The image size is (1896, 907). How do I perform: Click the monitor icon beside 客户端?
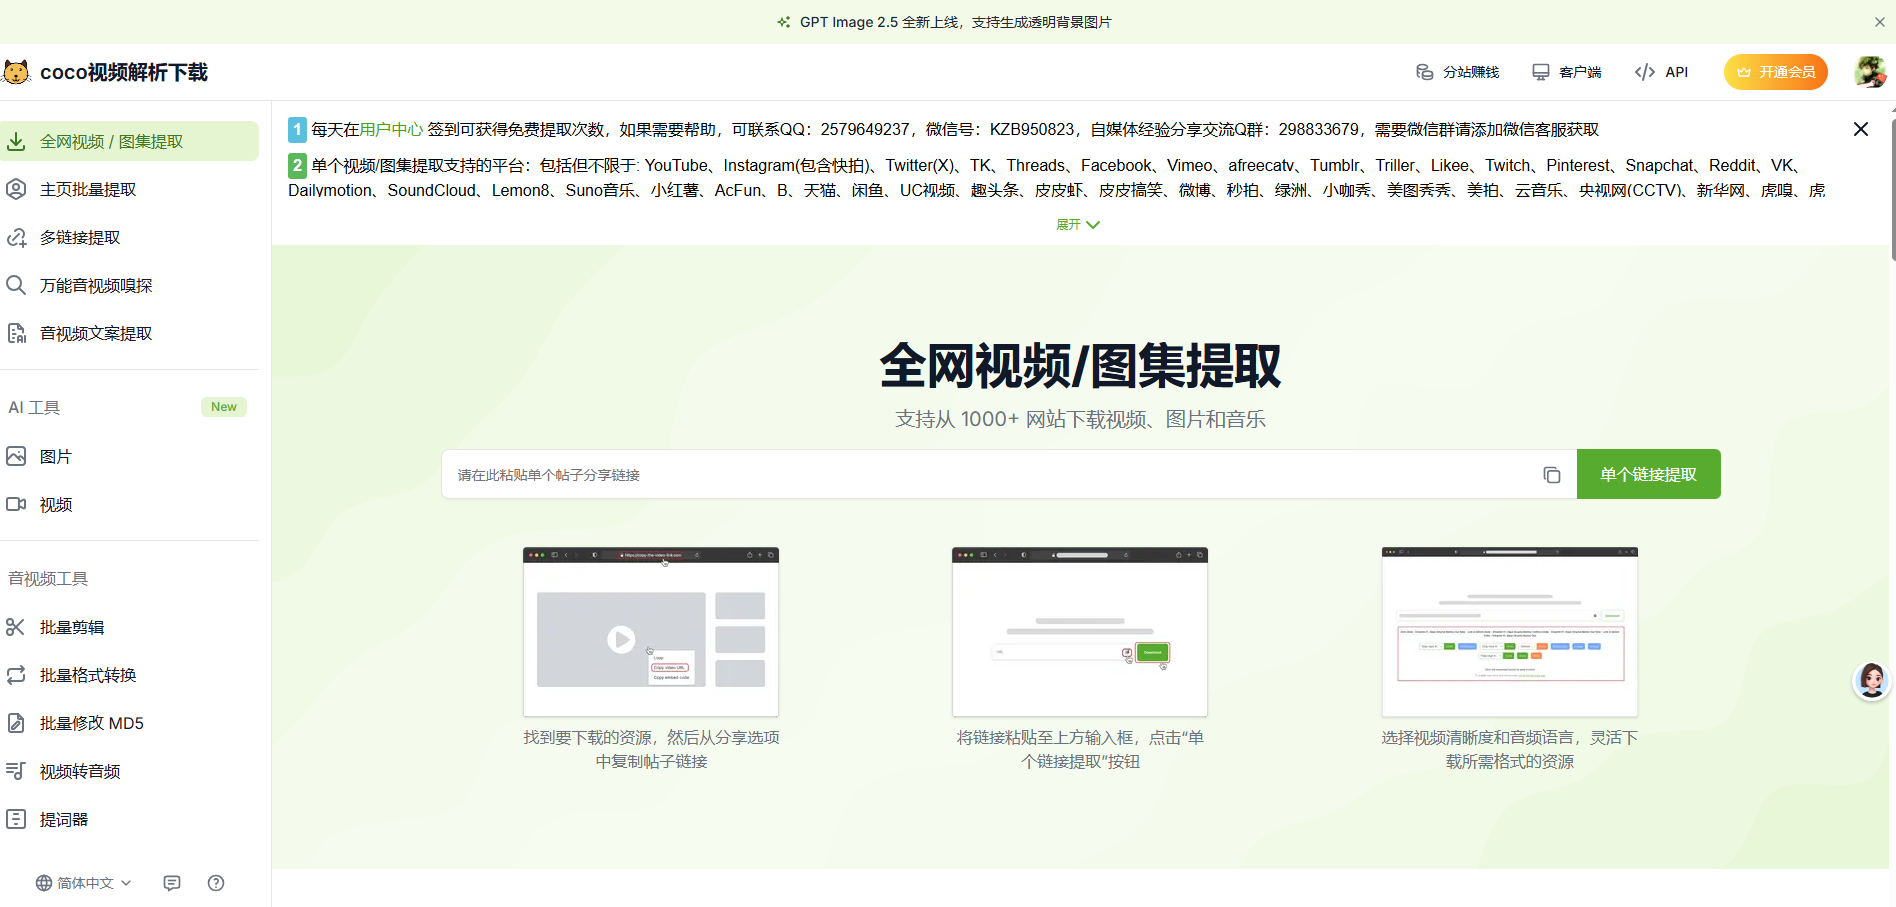(x=1541, y=72)
